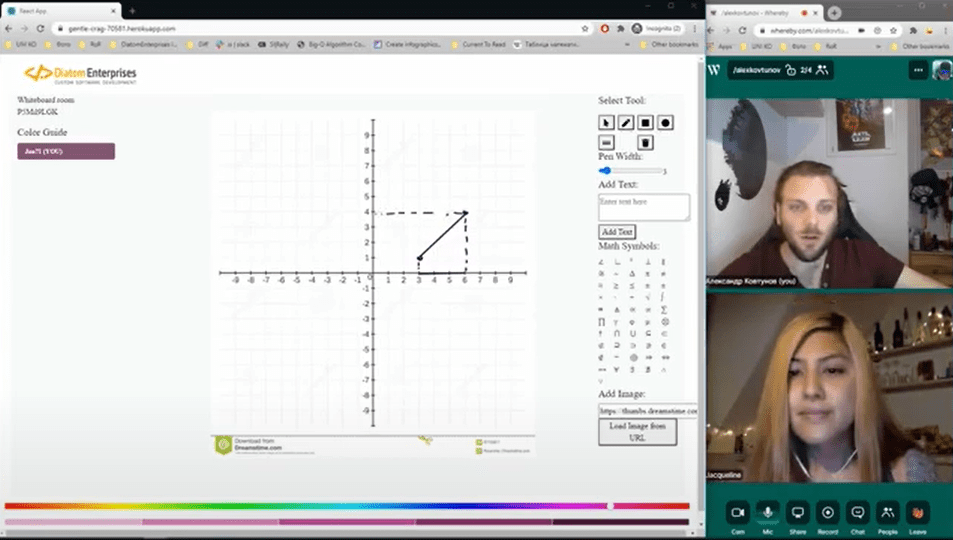Toggle the room lock icon
Screen dimensions: 953x540
tap(790, 70)
